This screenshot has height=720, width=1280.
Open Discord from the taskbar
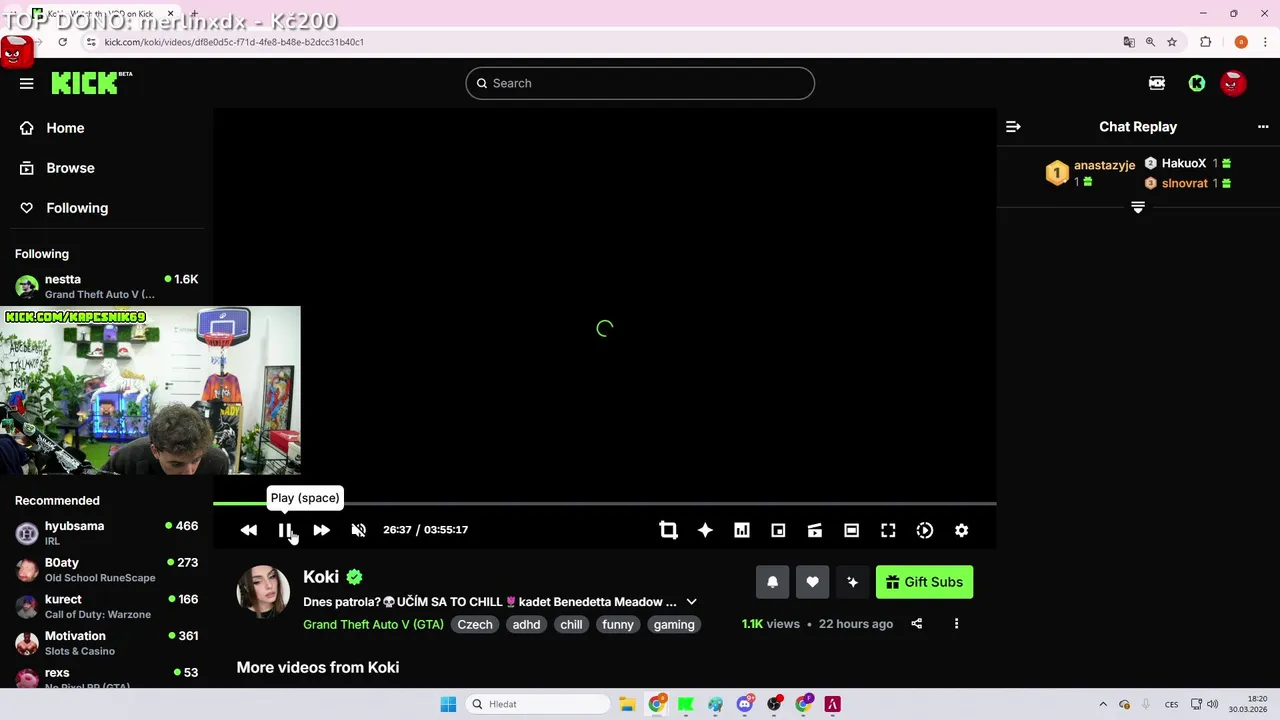(x=745, y=704)
